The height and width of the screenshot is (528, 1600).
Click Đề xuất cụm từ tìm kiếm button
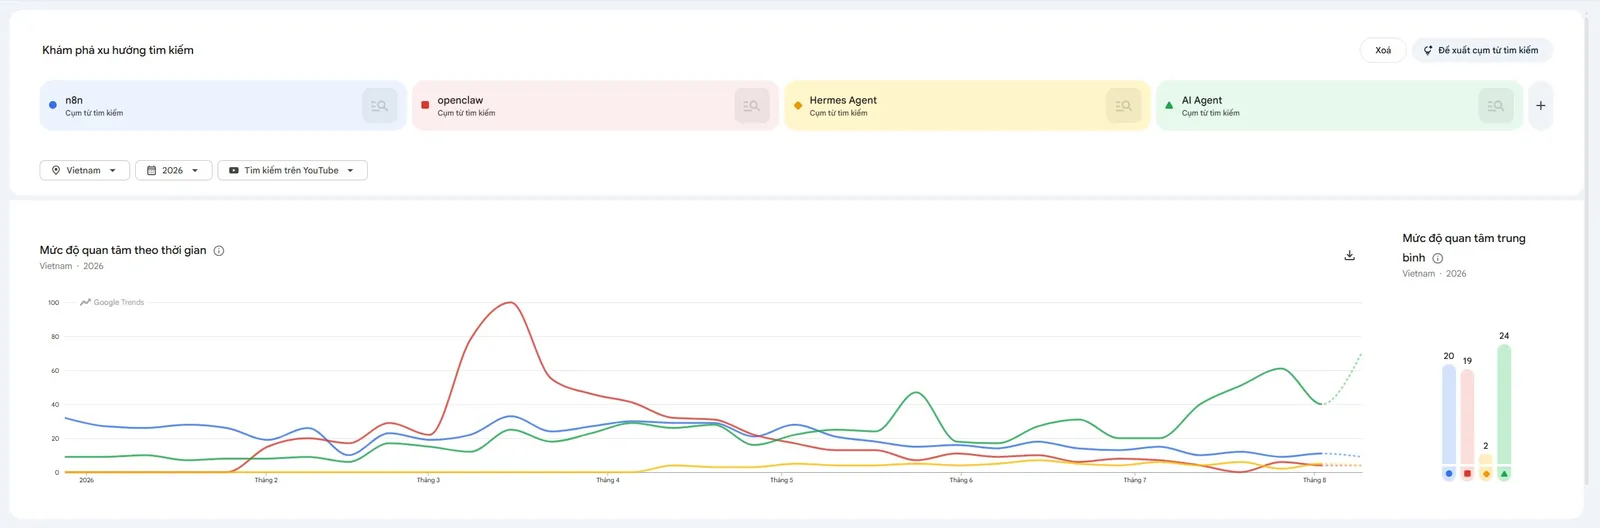tap(1482, 50)
